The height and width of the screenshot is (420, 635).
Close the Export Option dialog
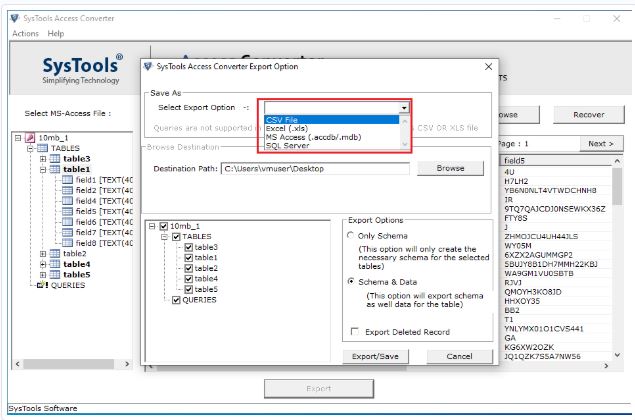(x=488, y=66)
